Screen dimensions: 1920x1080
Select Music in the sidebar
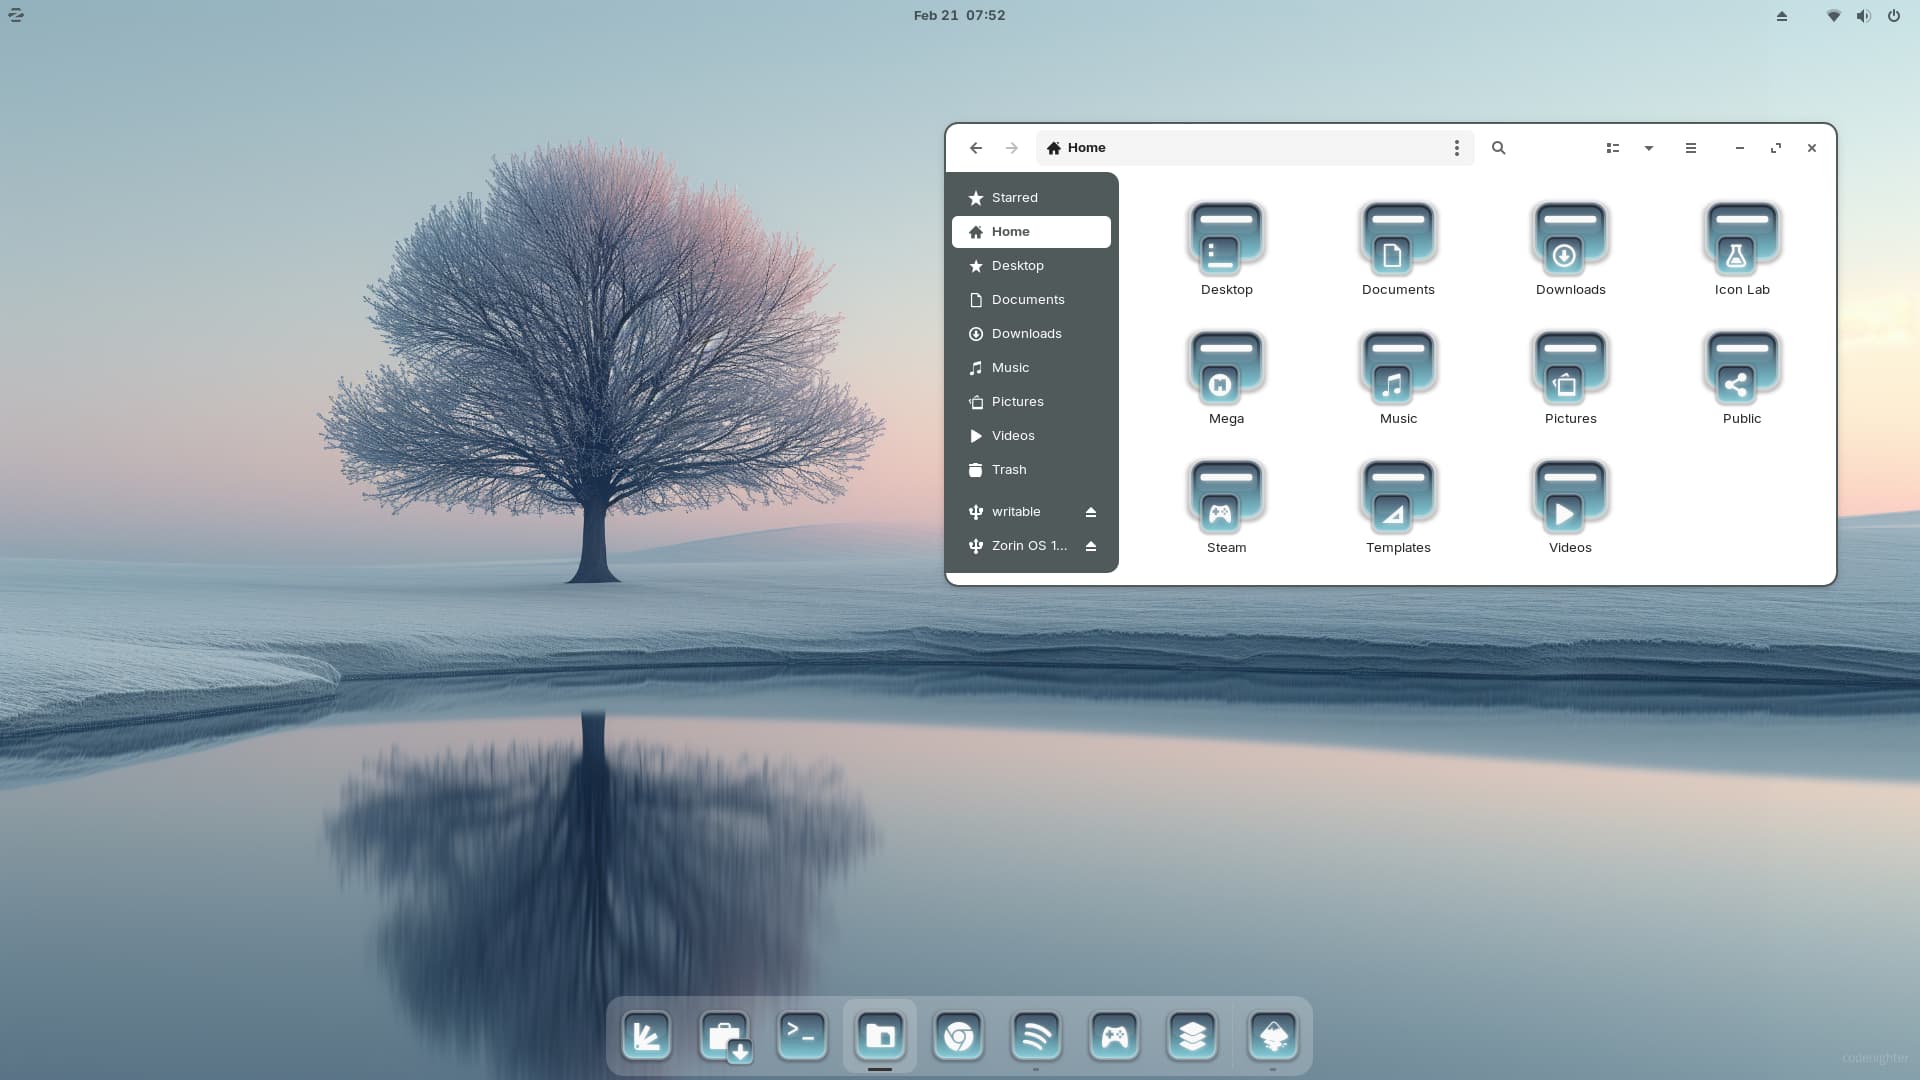(x=1031, y=368)
